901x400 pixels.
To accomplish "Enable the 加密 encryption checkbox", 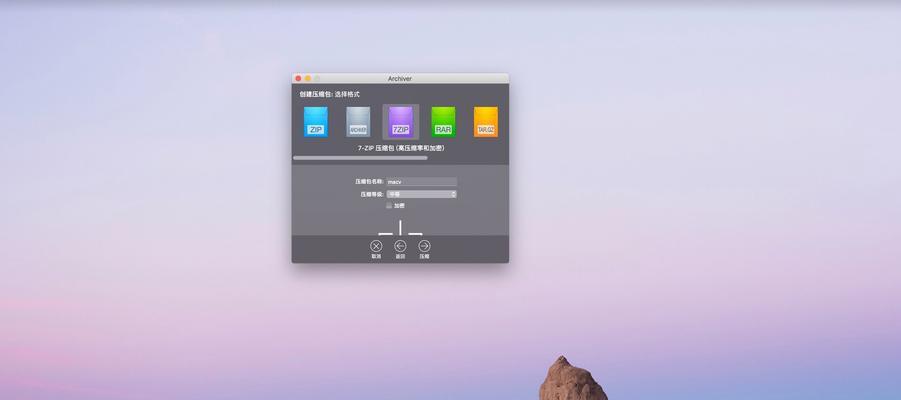I will point(389,205).
